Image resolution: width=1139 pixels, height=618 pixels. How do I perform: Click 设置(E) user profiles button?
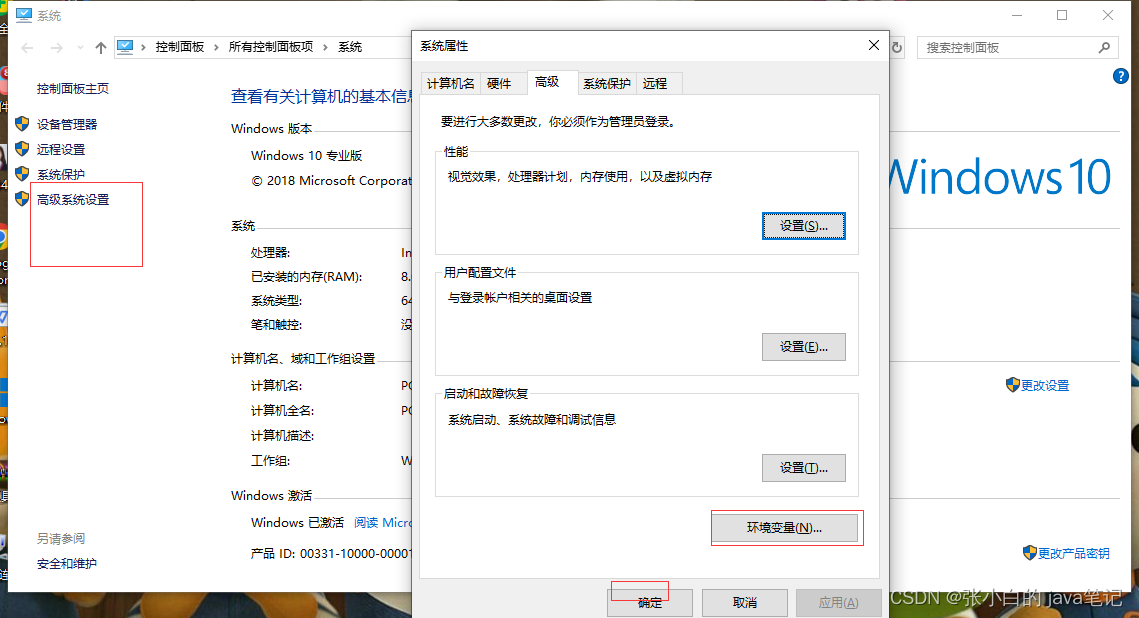(x=803, y=347)
